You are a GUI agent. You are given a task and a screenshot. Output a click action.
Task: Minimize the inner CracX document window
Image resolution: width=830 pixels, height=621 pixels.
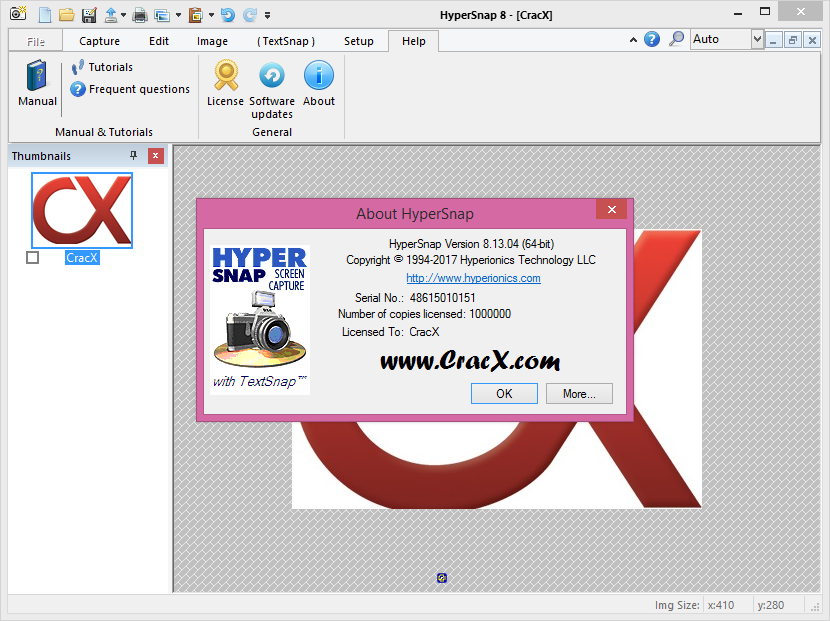[773, 40]
